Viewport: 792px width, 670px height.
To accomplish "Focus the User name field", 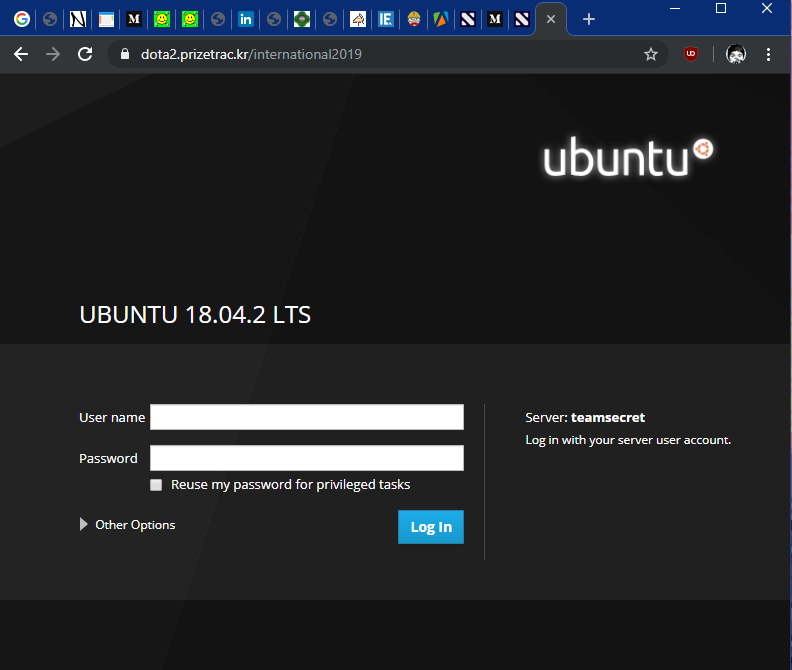I will pyautogui.click(x=307, y=417).
